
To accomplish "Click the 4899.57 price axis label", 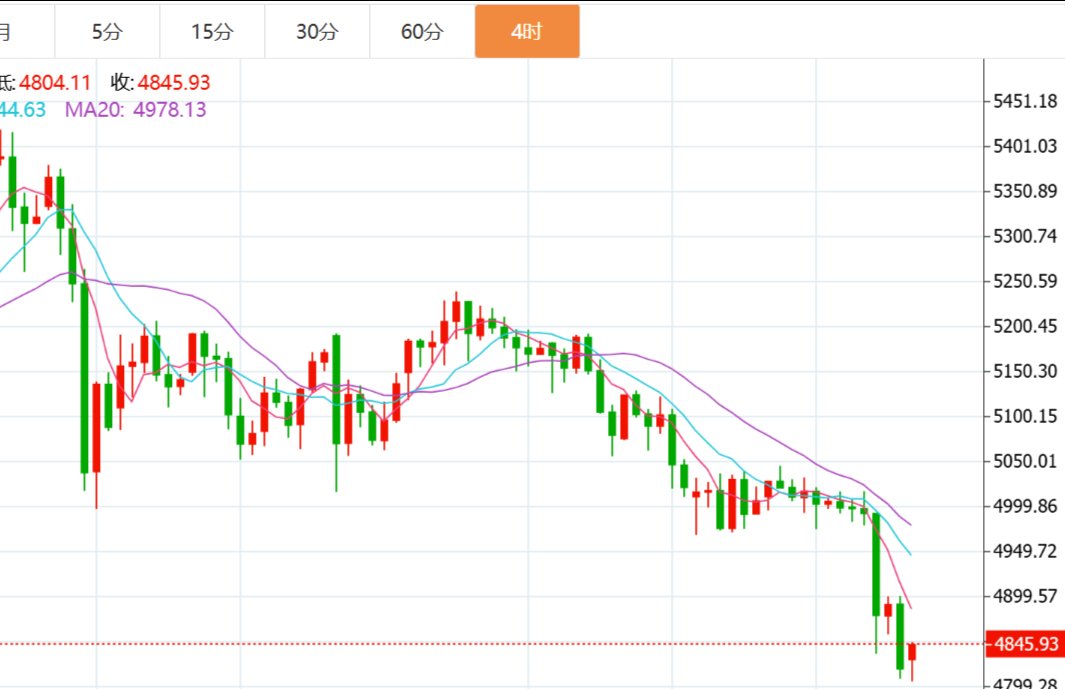I will click(1024, 596).
